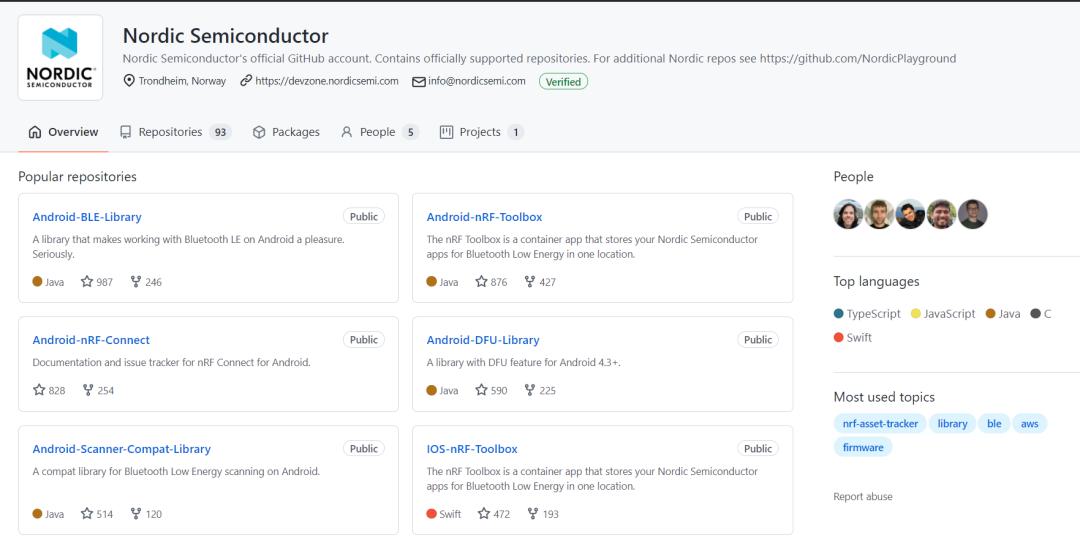Click the 987 stars count on Android-BLE-Library

coord(105,282)
